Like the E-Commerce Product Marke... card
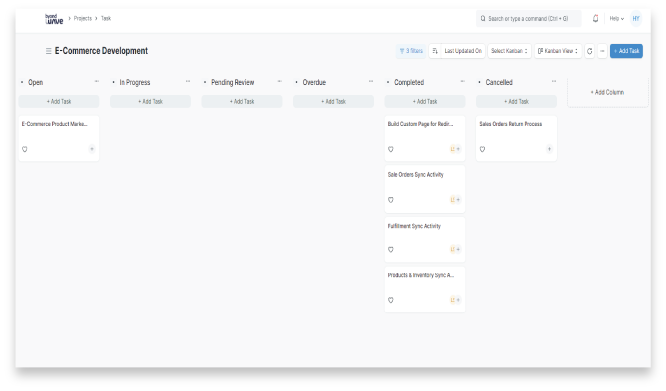The width and height of the screenshot is (666, 391). click(25, 149)
